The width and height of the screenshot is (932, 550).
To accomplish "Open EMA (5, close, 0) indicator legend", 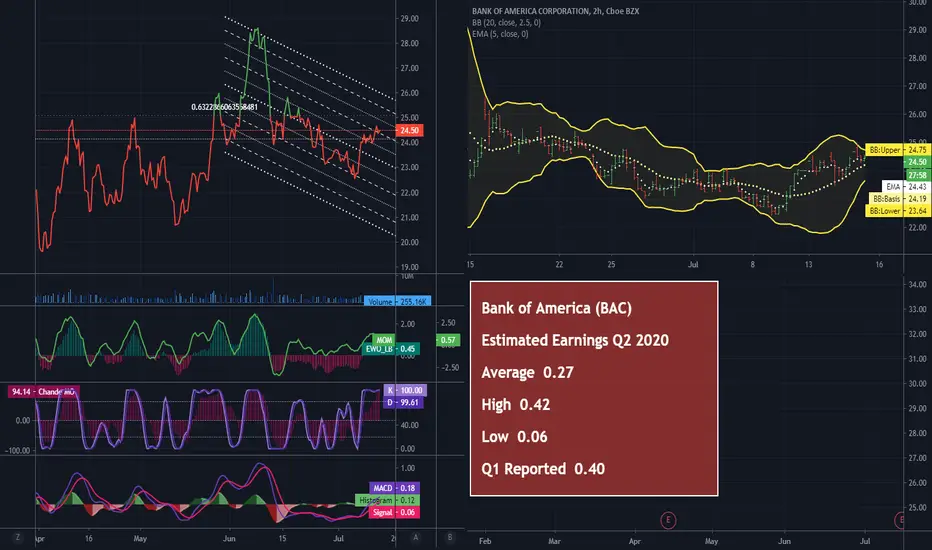I will (x=500, y=34).
